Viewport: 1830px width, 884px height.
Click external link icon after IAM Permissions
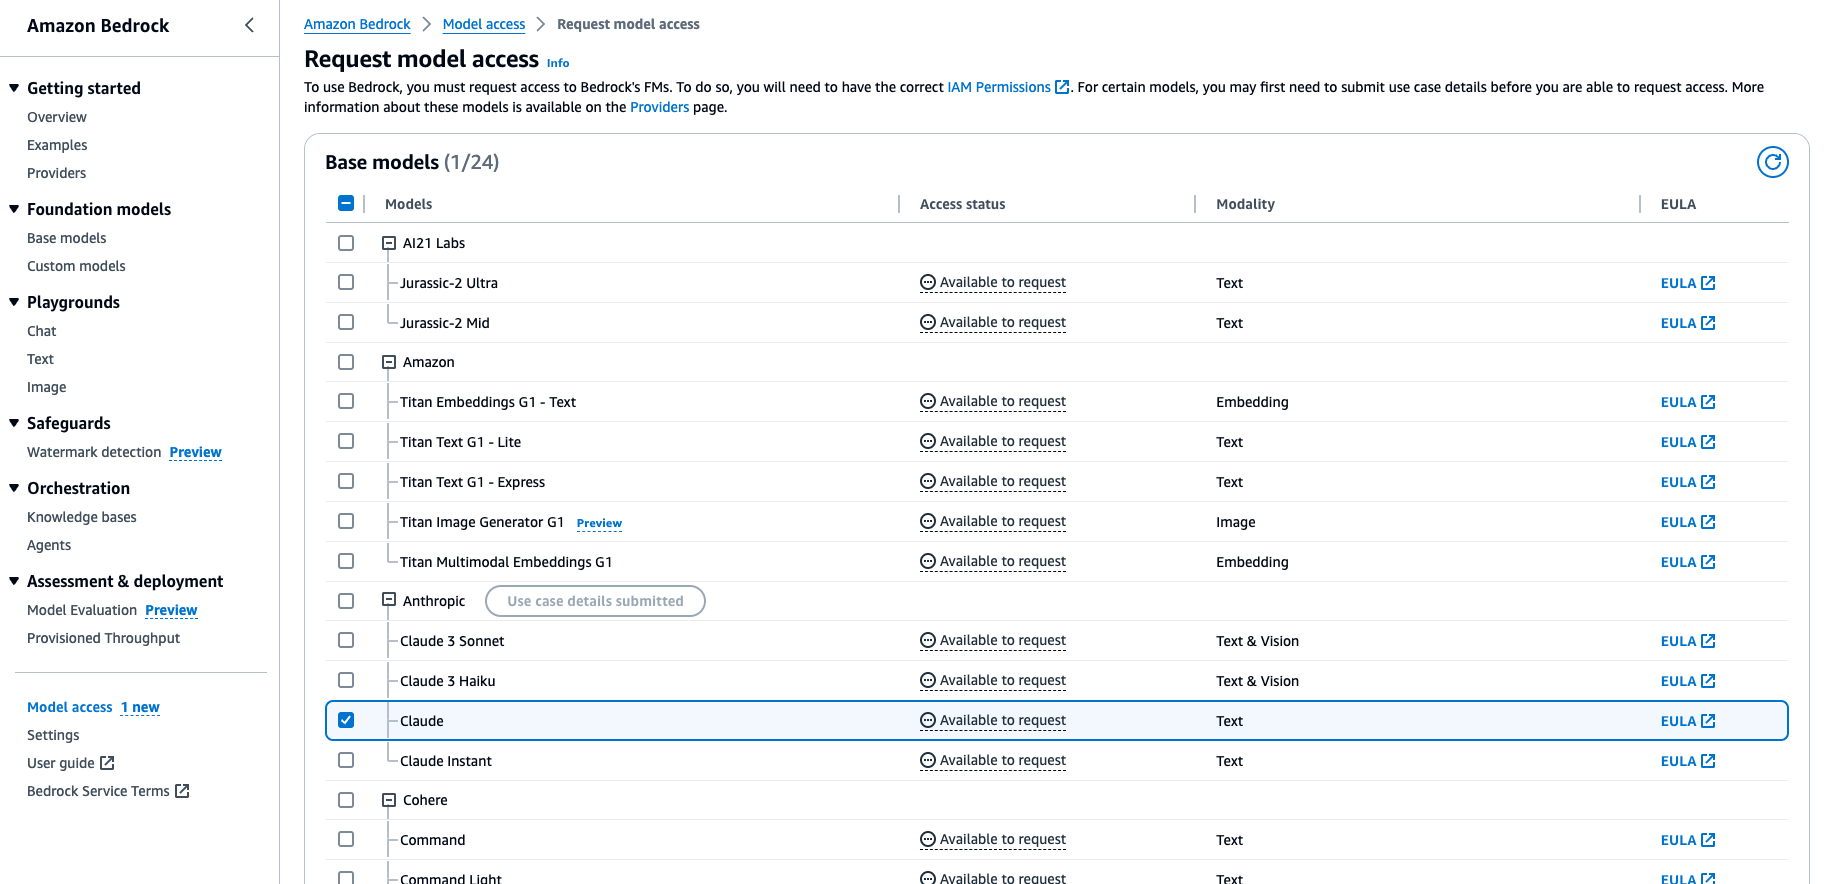pos(1062,88)
